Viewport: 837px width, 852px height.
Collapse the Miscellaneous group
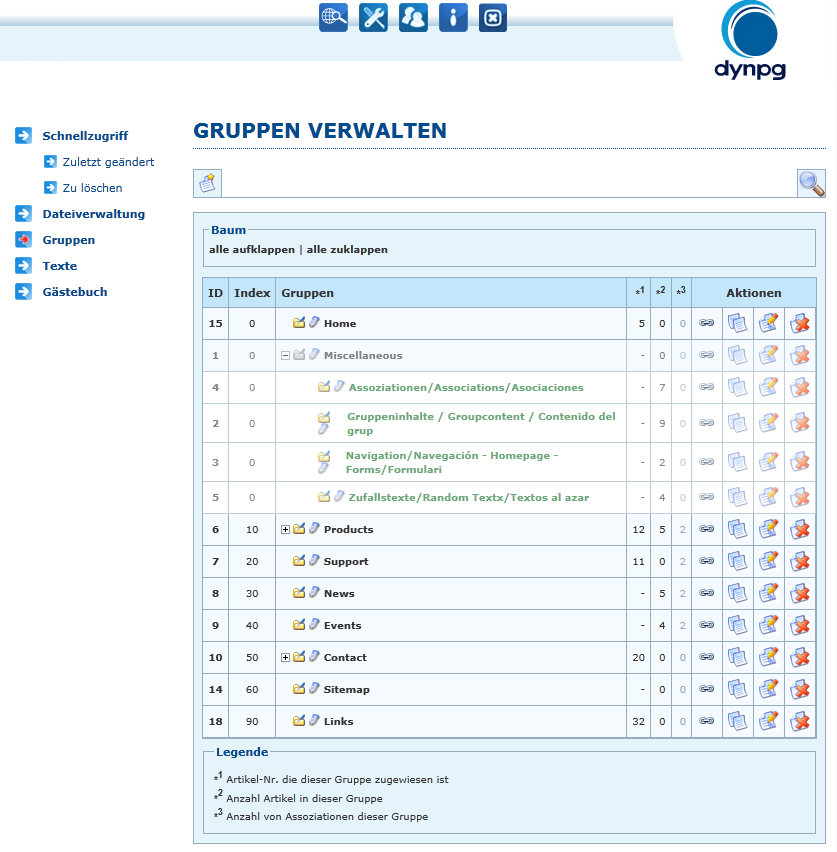point(285,356)
